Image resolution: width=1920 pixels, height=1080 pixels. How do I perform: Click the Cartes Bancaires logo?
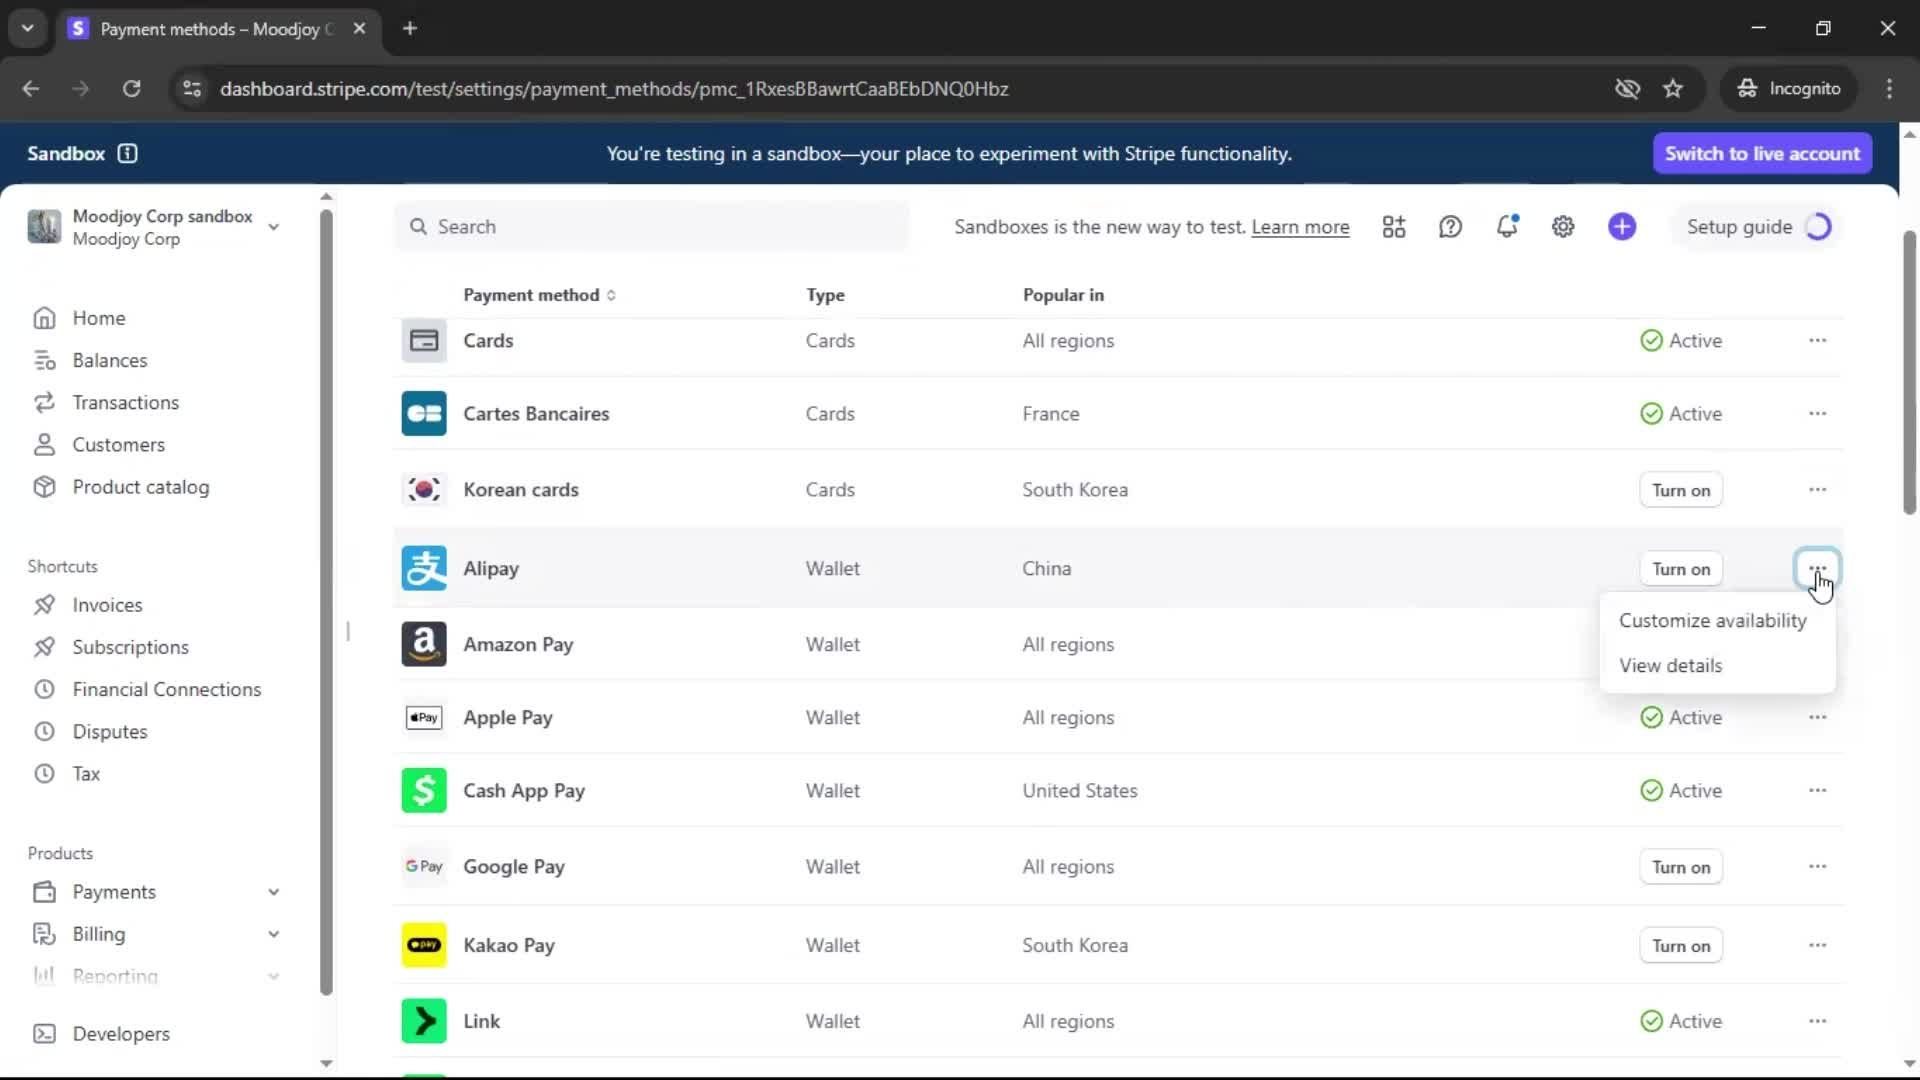point(424,413)
